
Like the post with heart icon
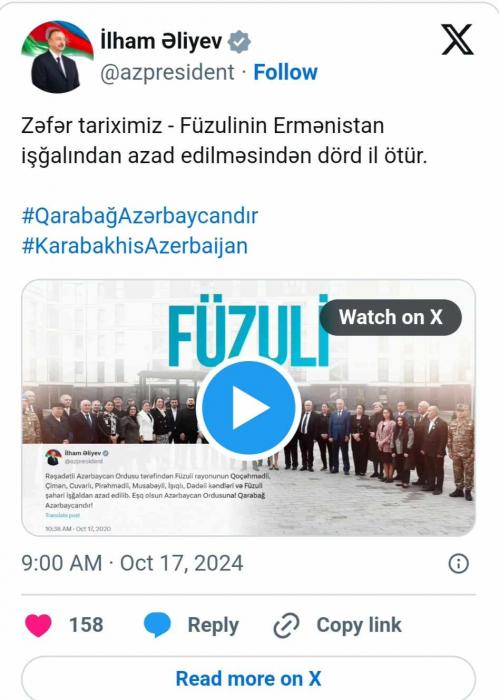pyautogui.click(x=38, y=625)
